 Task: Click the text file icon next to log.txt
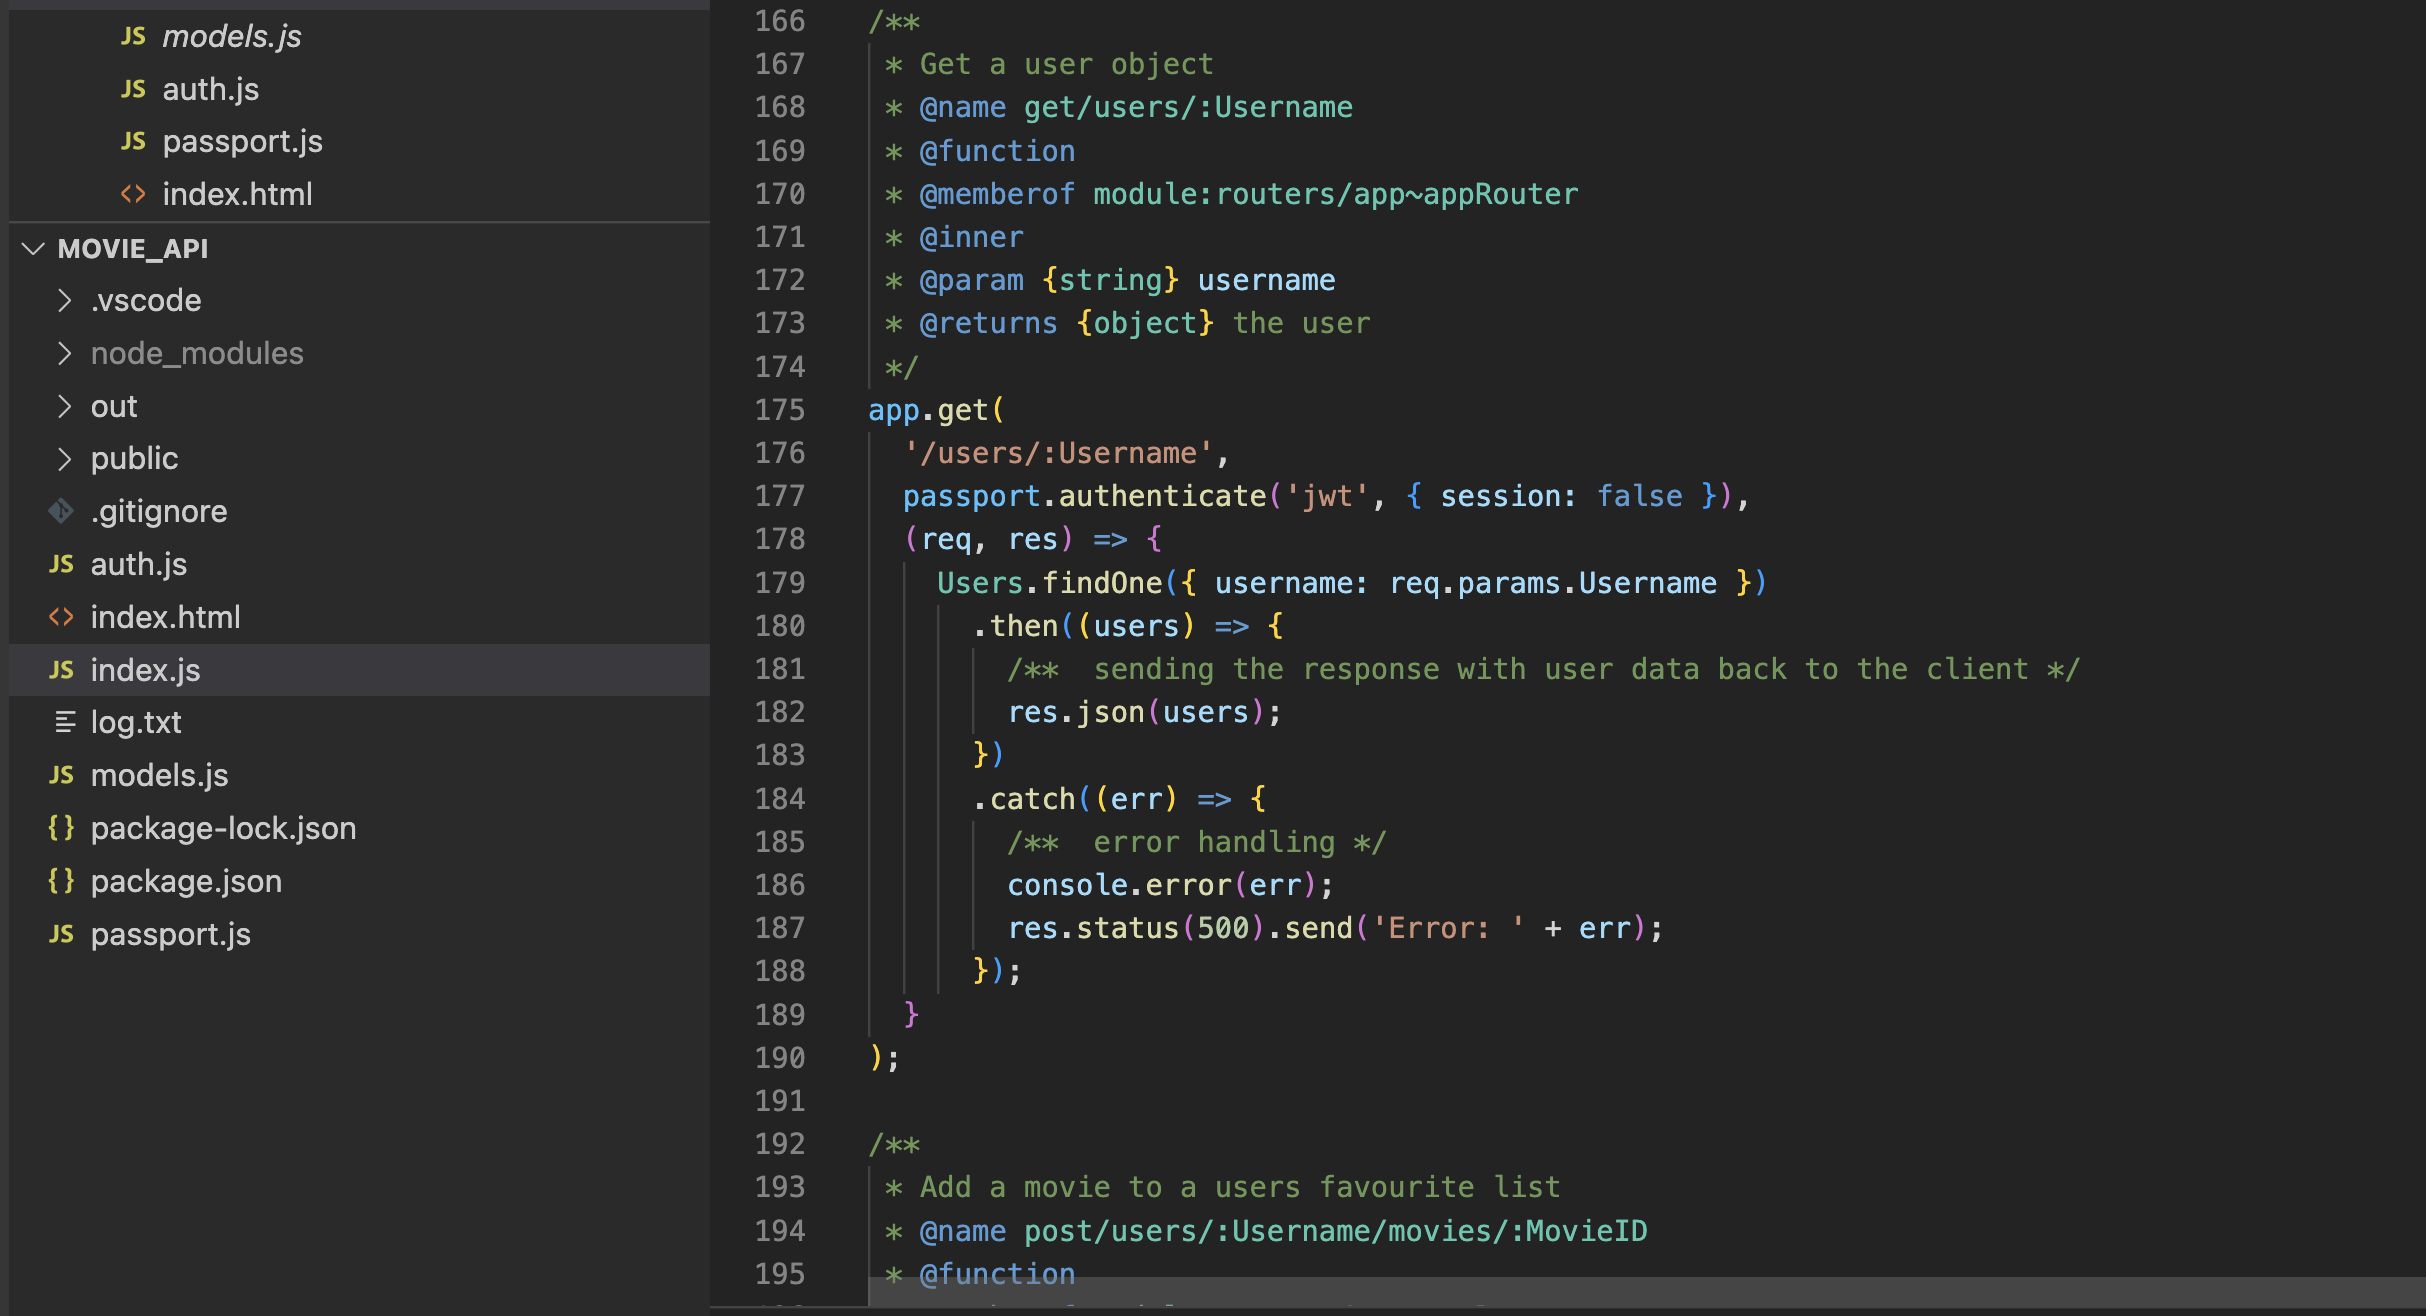64,721
